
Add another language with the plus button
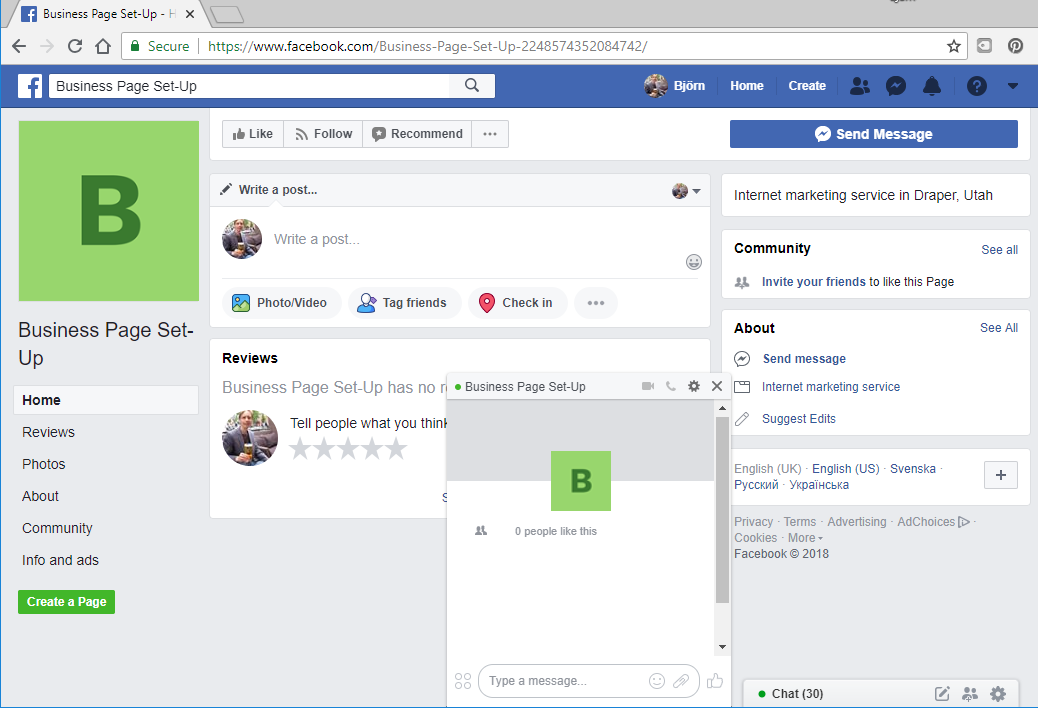1001,475
